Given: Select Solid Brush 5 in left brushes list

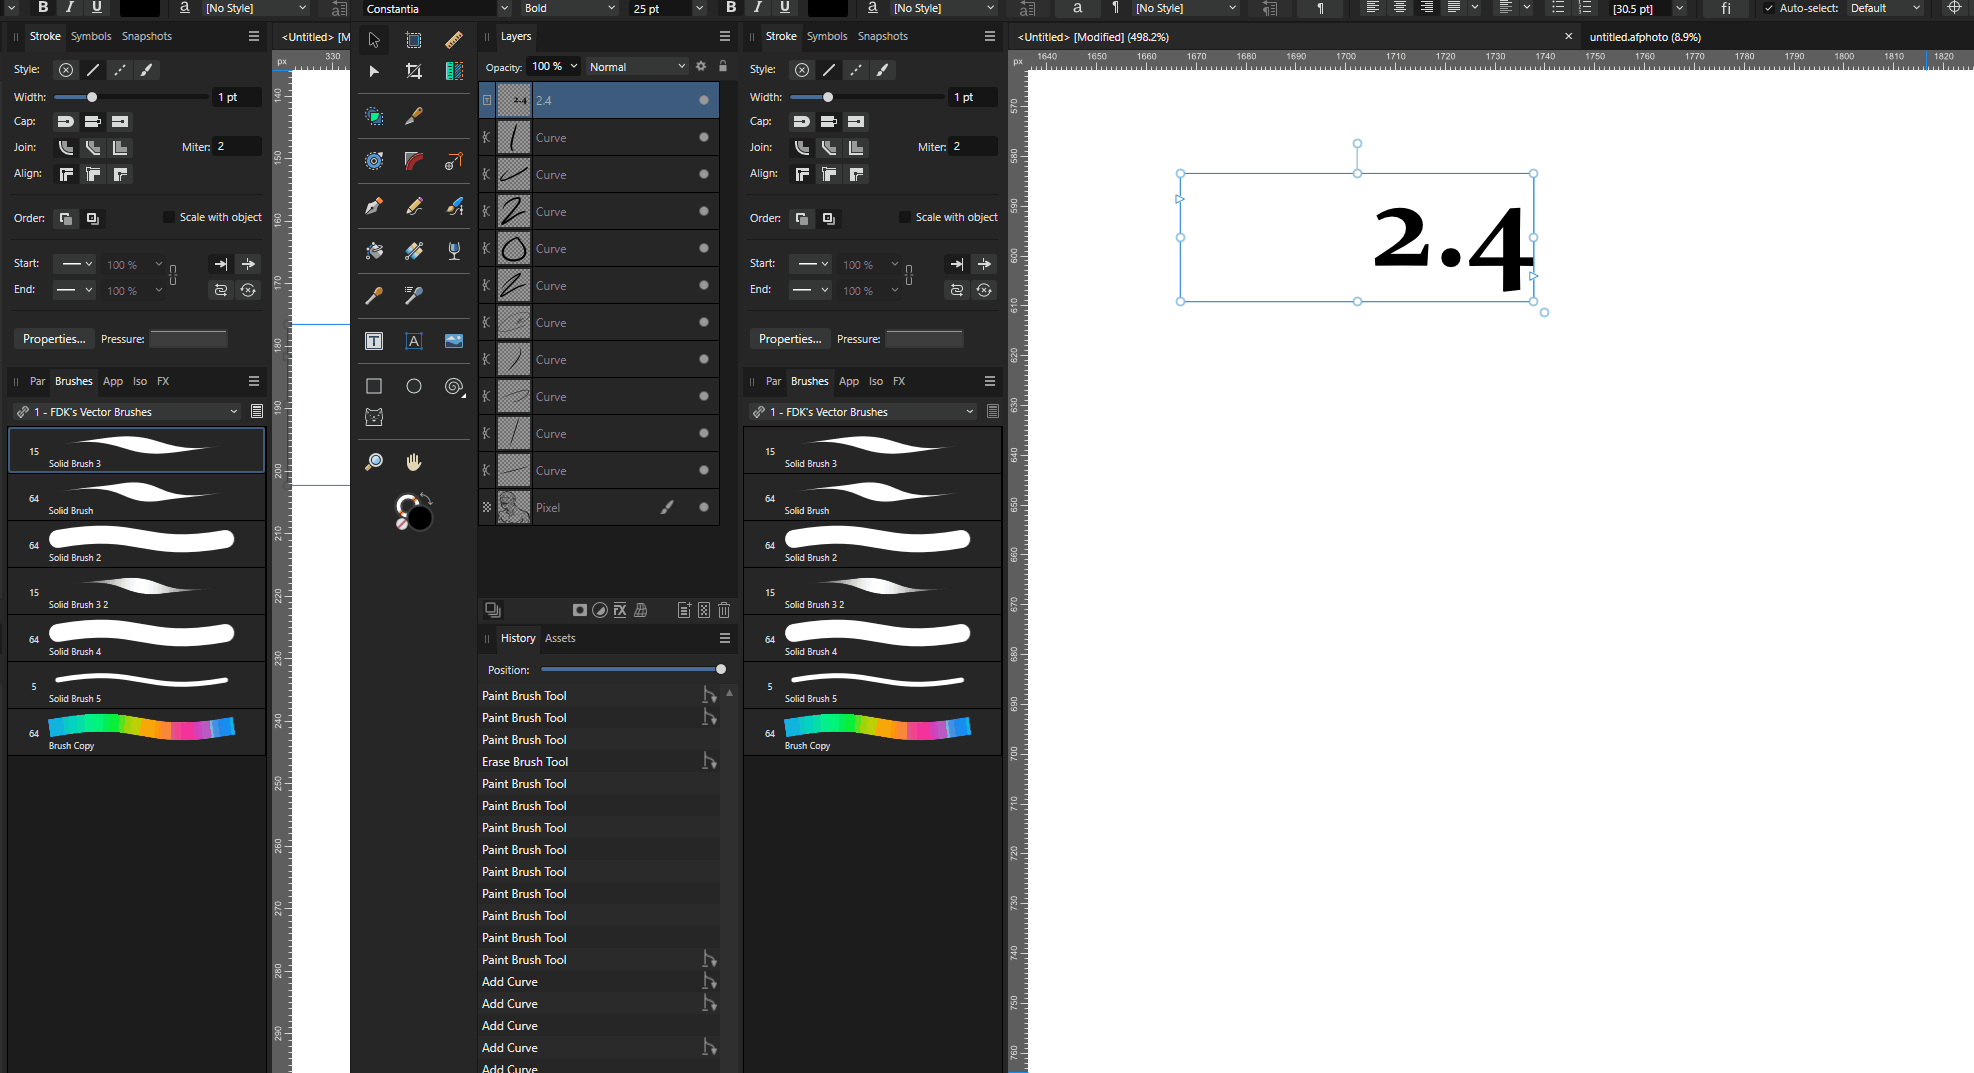Looking at the screenshot, I should [136, 686].
